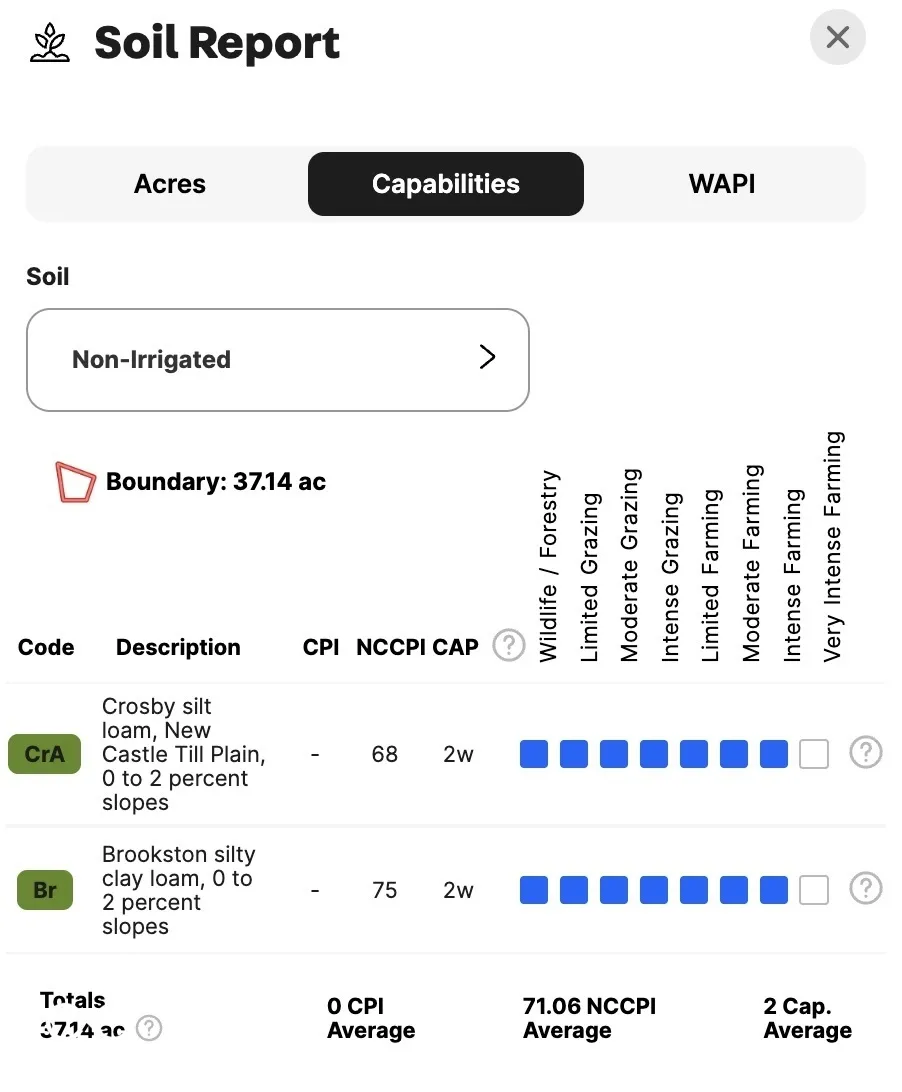Click the green CrA soil code badge
902x1092 pixels.
[44, 754]
